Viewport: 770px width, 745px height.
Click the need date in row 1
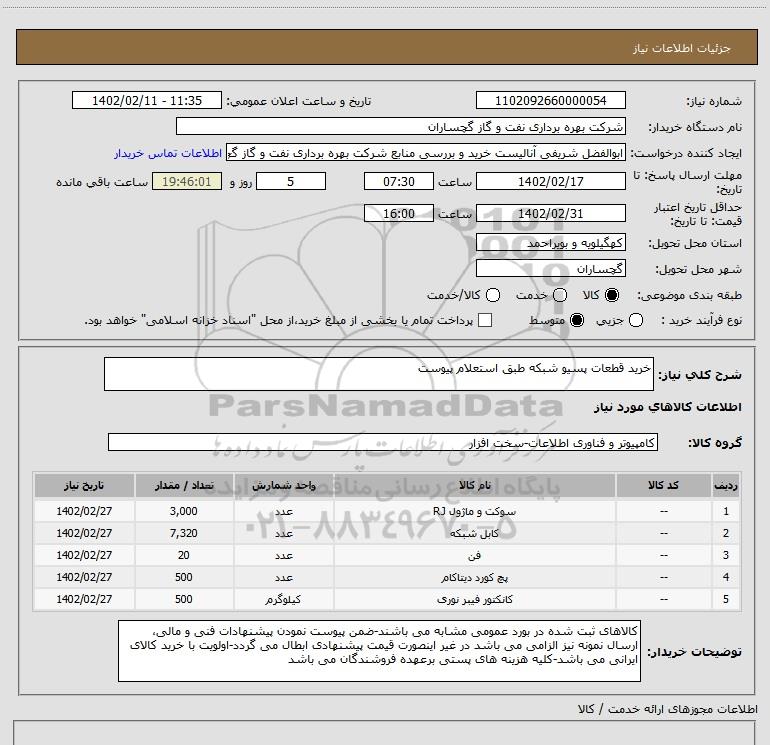[x=84, y=511]
